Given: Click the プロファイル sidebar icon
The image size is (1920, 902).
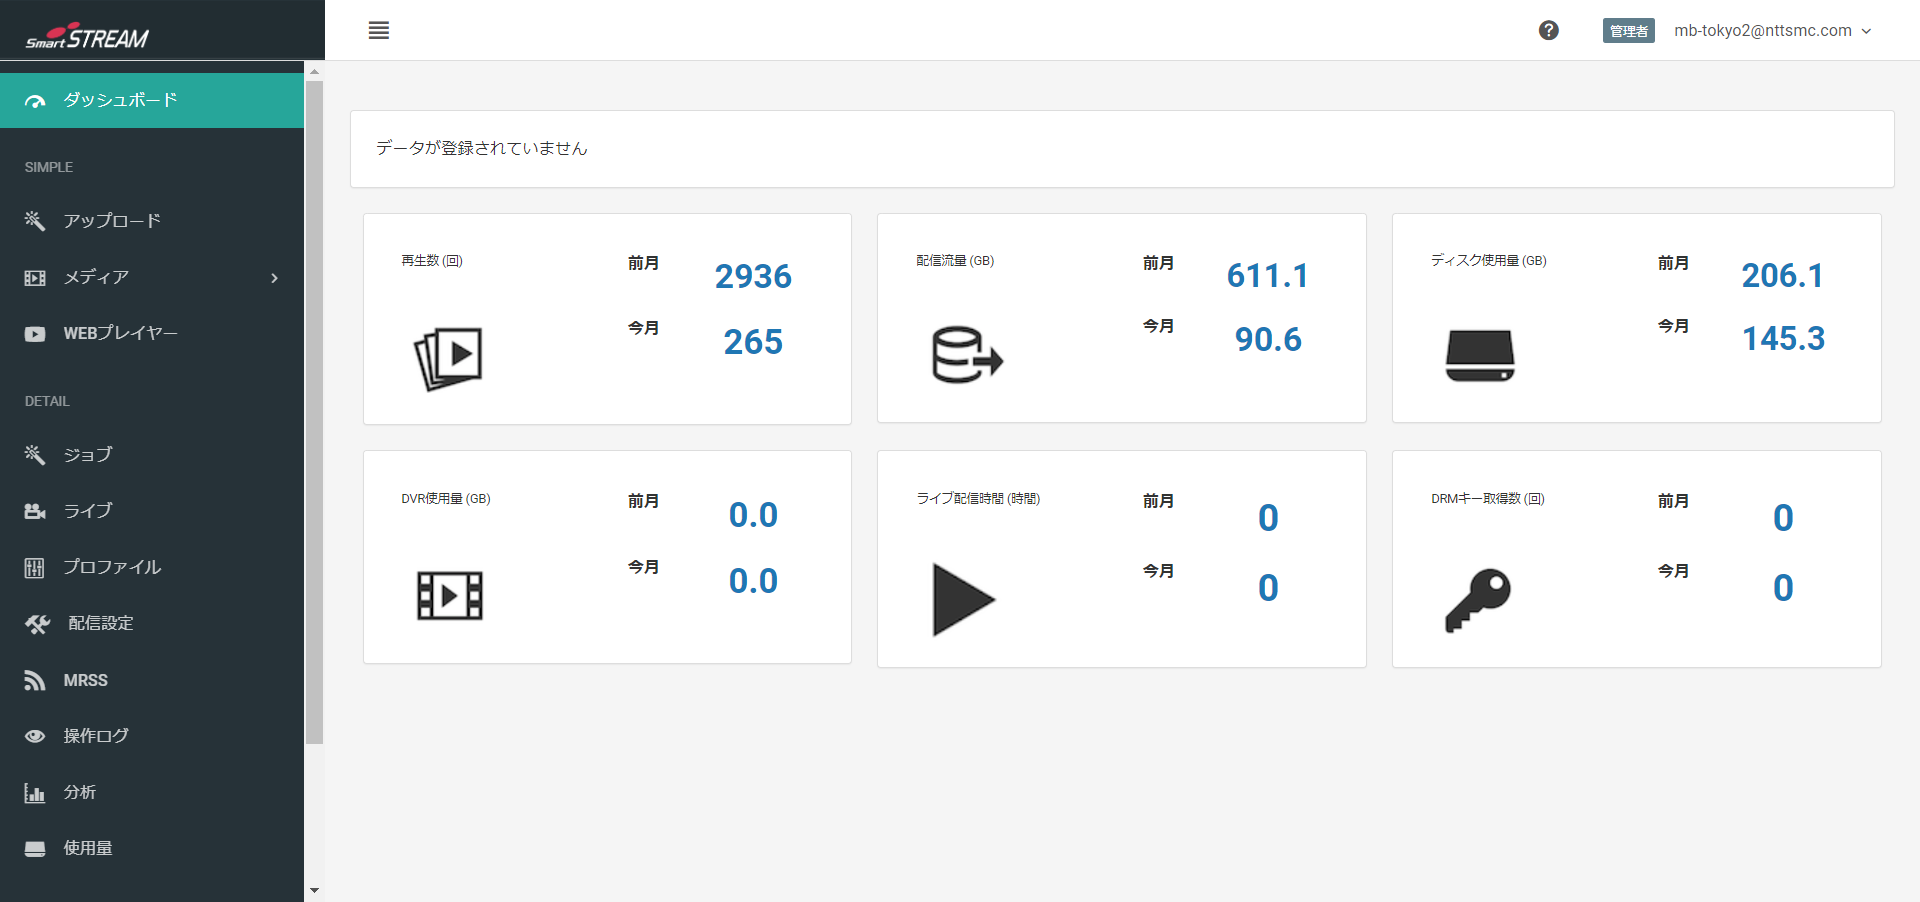Looking at the screenshot, I should tap(35, 568).
